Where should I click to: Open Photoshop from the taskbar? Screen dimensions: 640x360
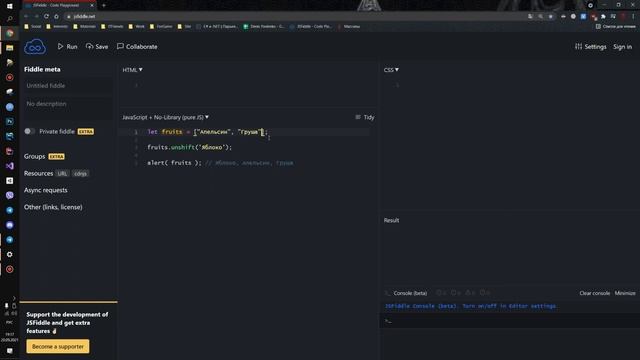(9, 122)
